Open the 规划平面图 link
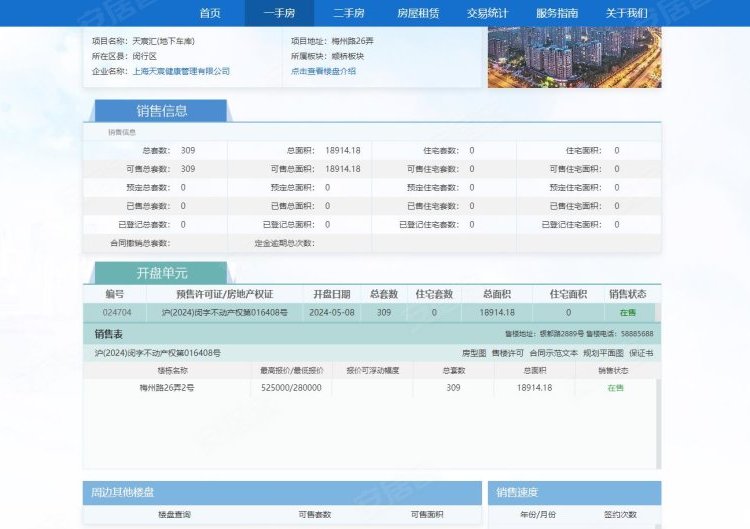This screenshot has height=529, width=750. pyautogui.click(x=603, y=353)
